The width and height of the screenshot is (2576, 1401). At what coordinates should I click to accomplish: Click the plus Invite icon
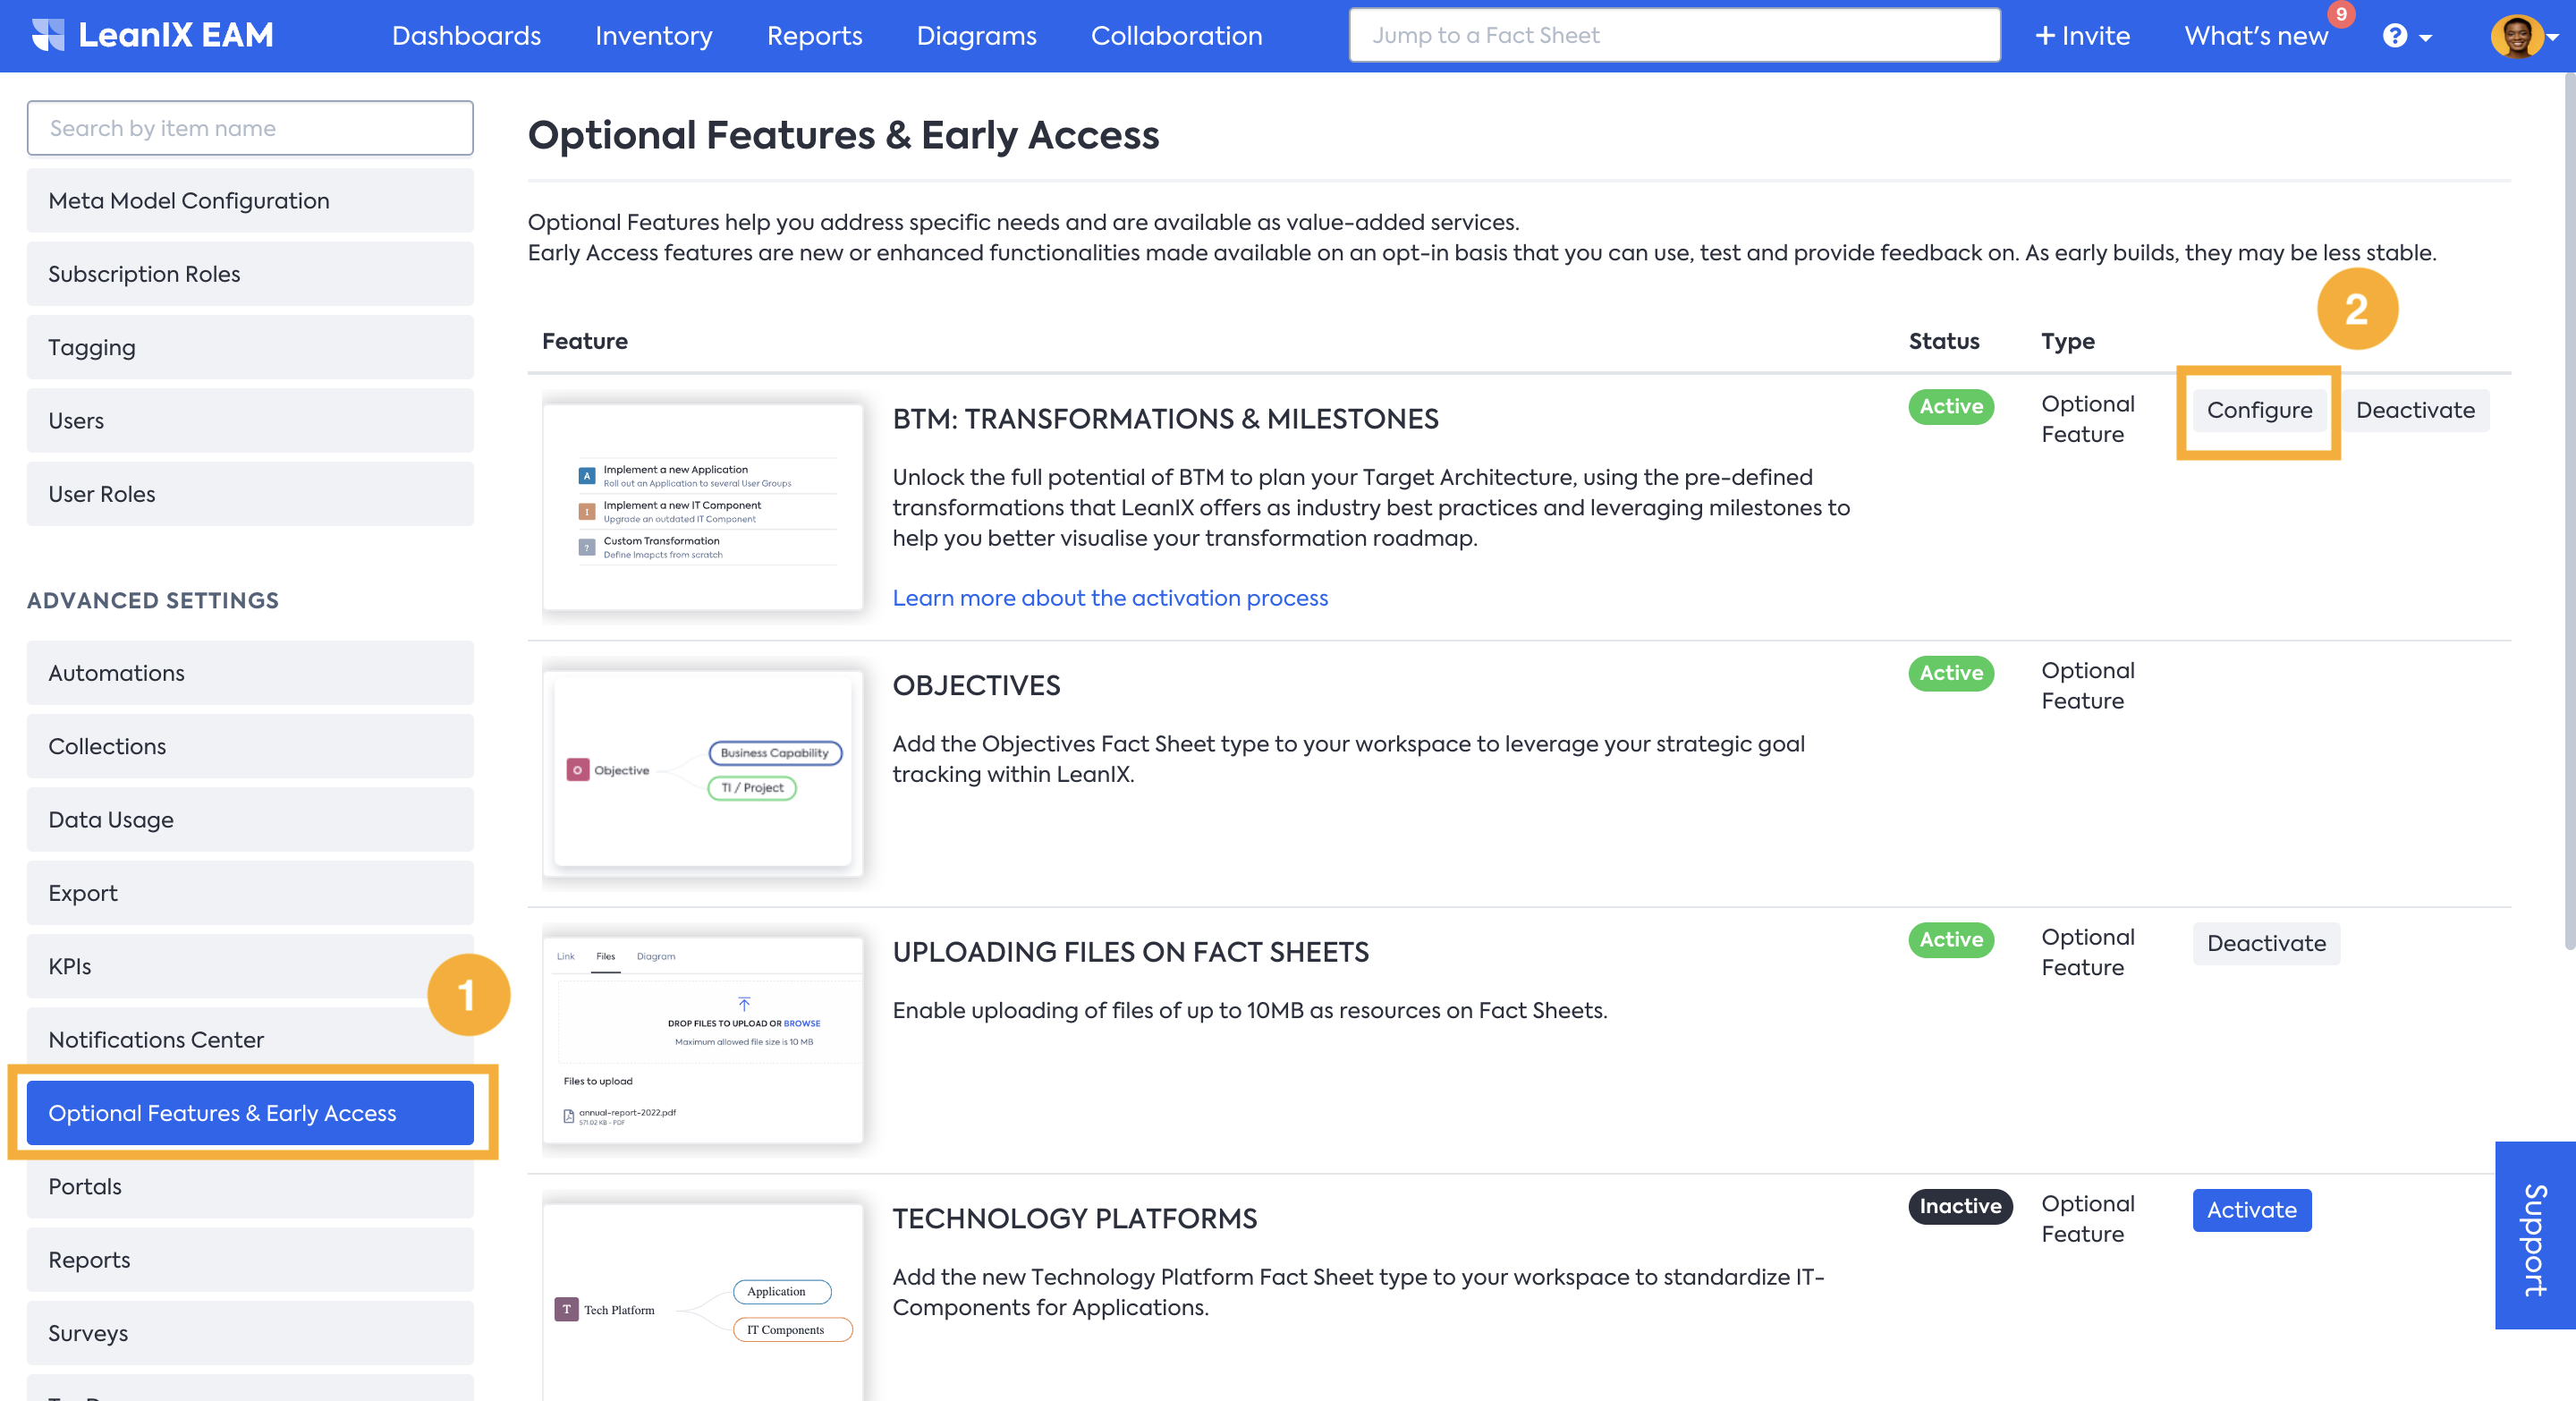tap(2045, 36)
